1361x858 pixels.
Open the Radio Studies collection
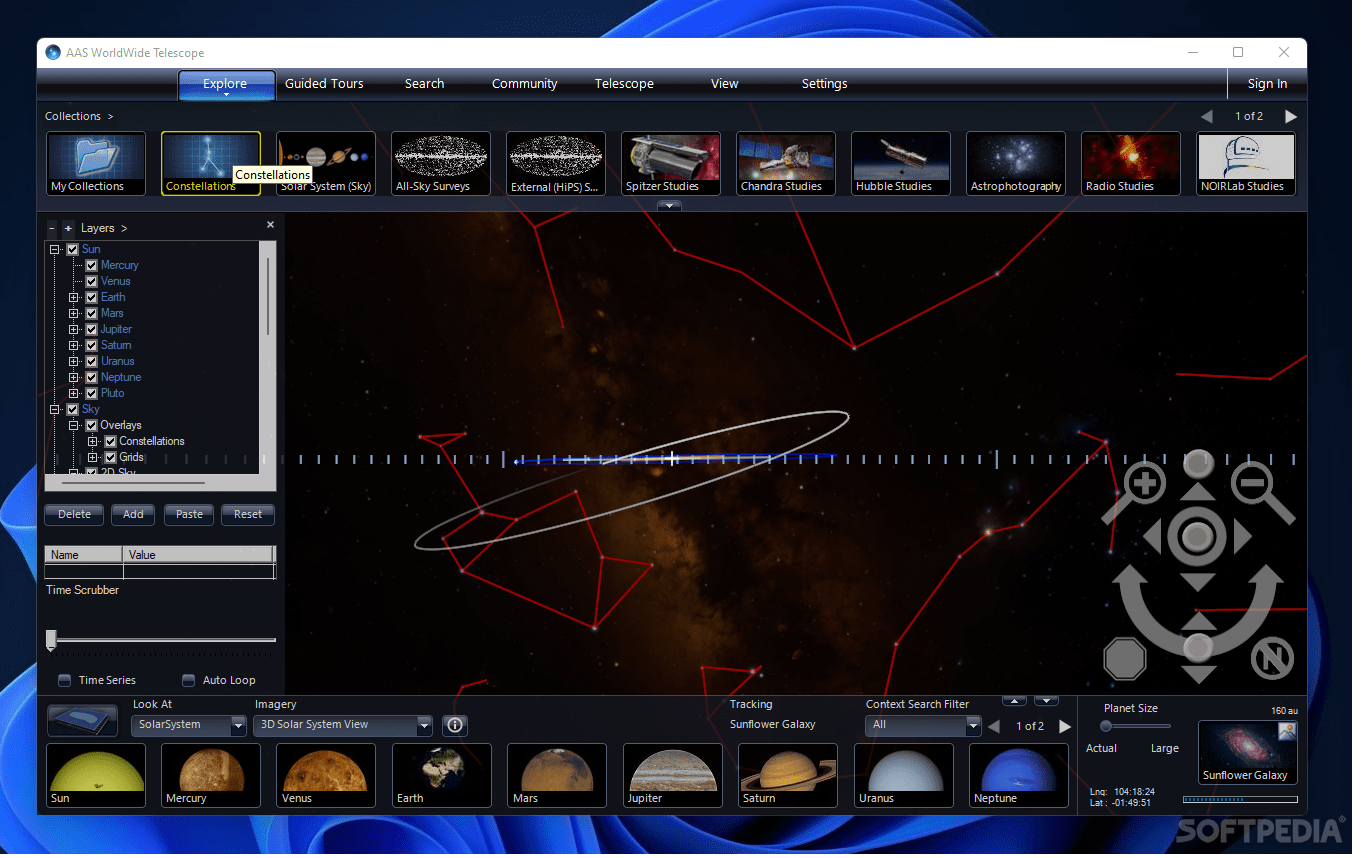(x=1131, y=164)
